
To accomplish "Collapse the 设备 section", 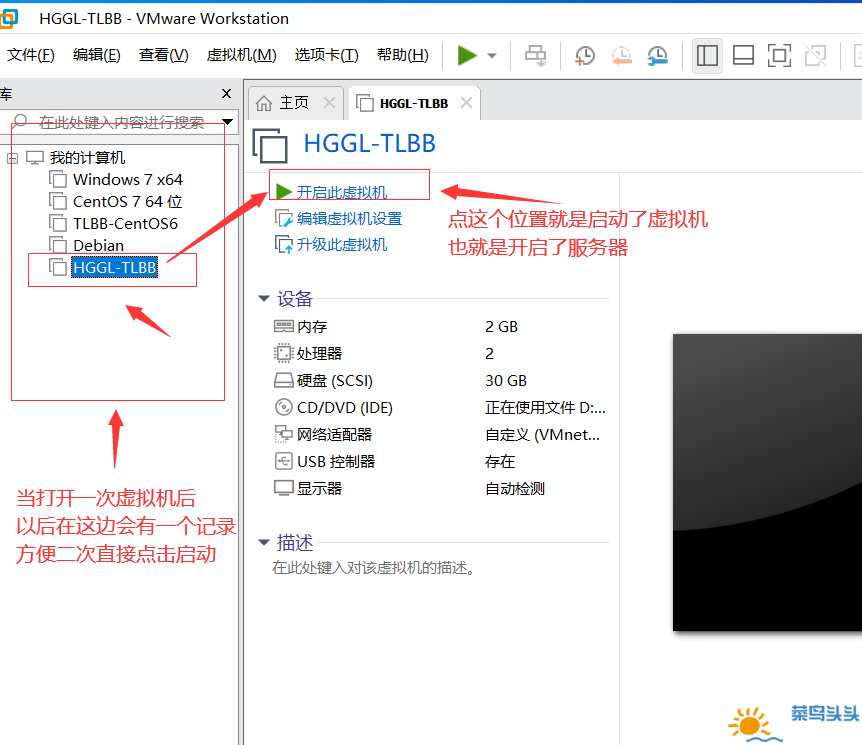I will click(x=264, y=299).
